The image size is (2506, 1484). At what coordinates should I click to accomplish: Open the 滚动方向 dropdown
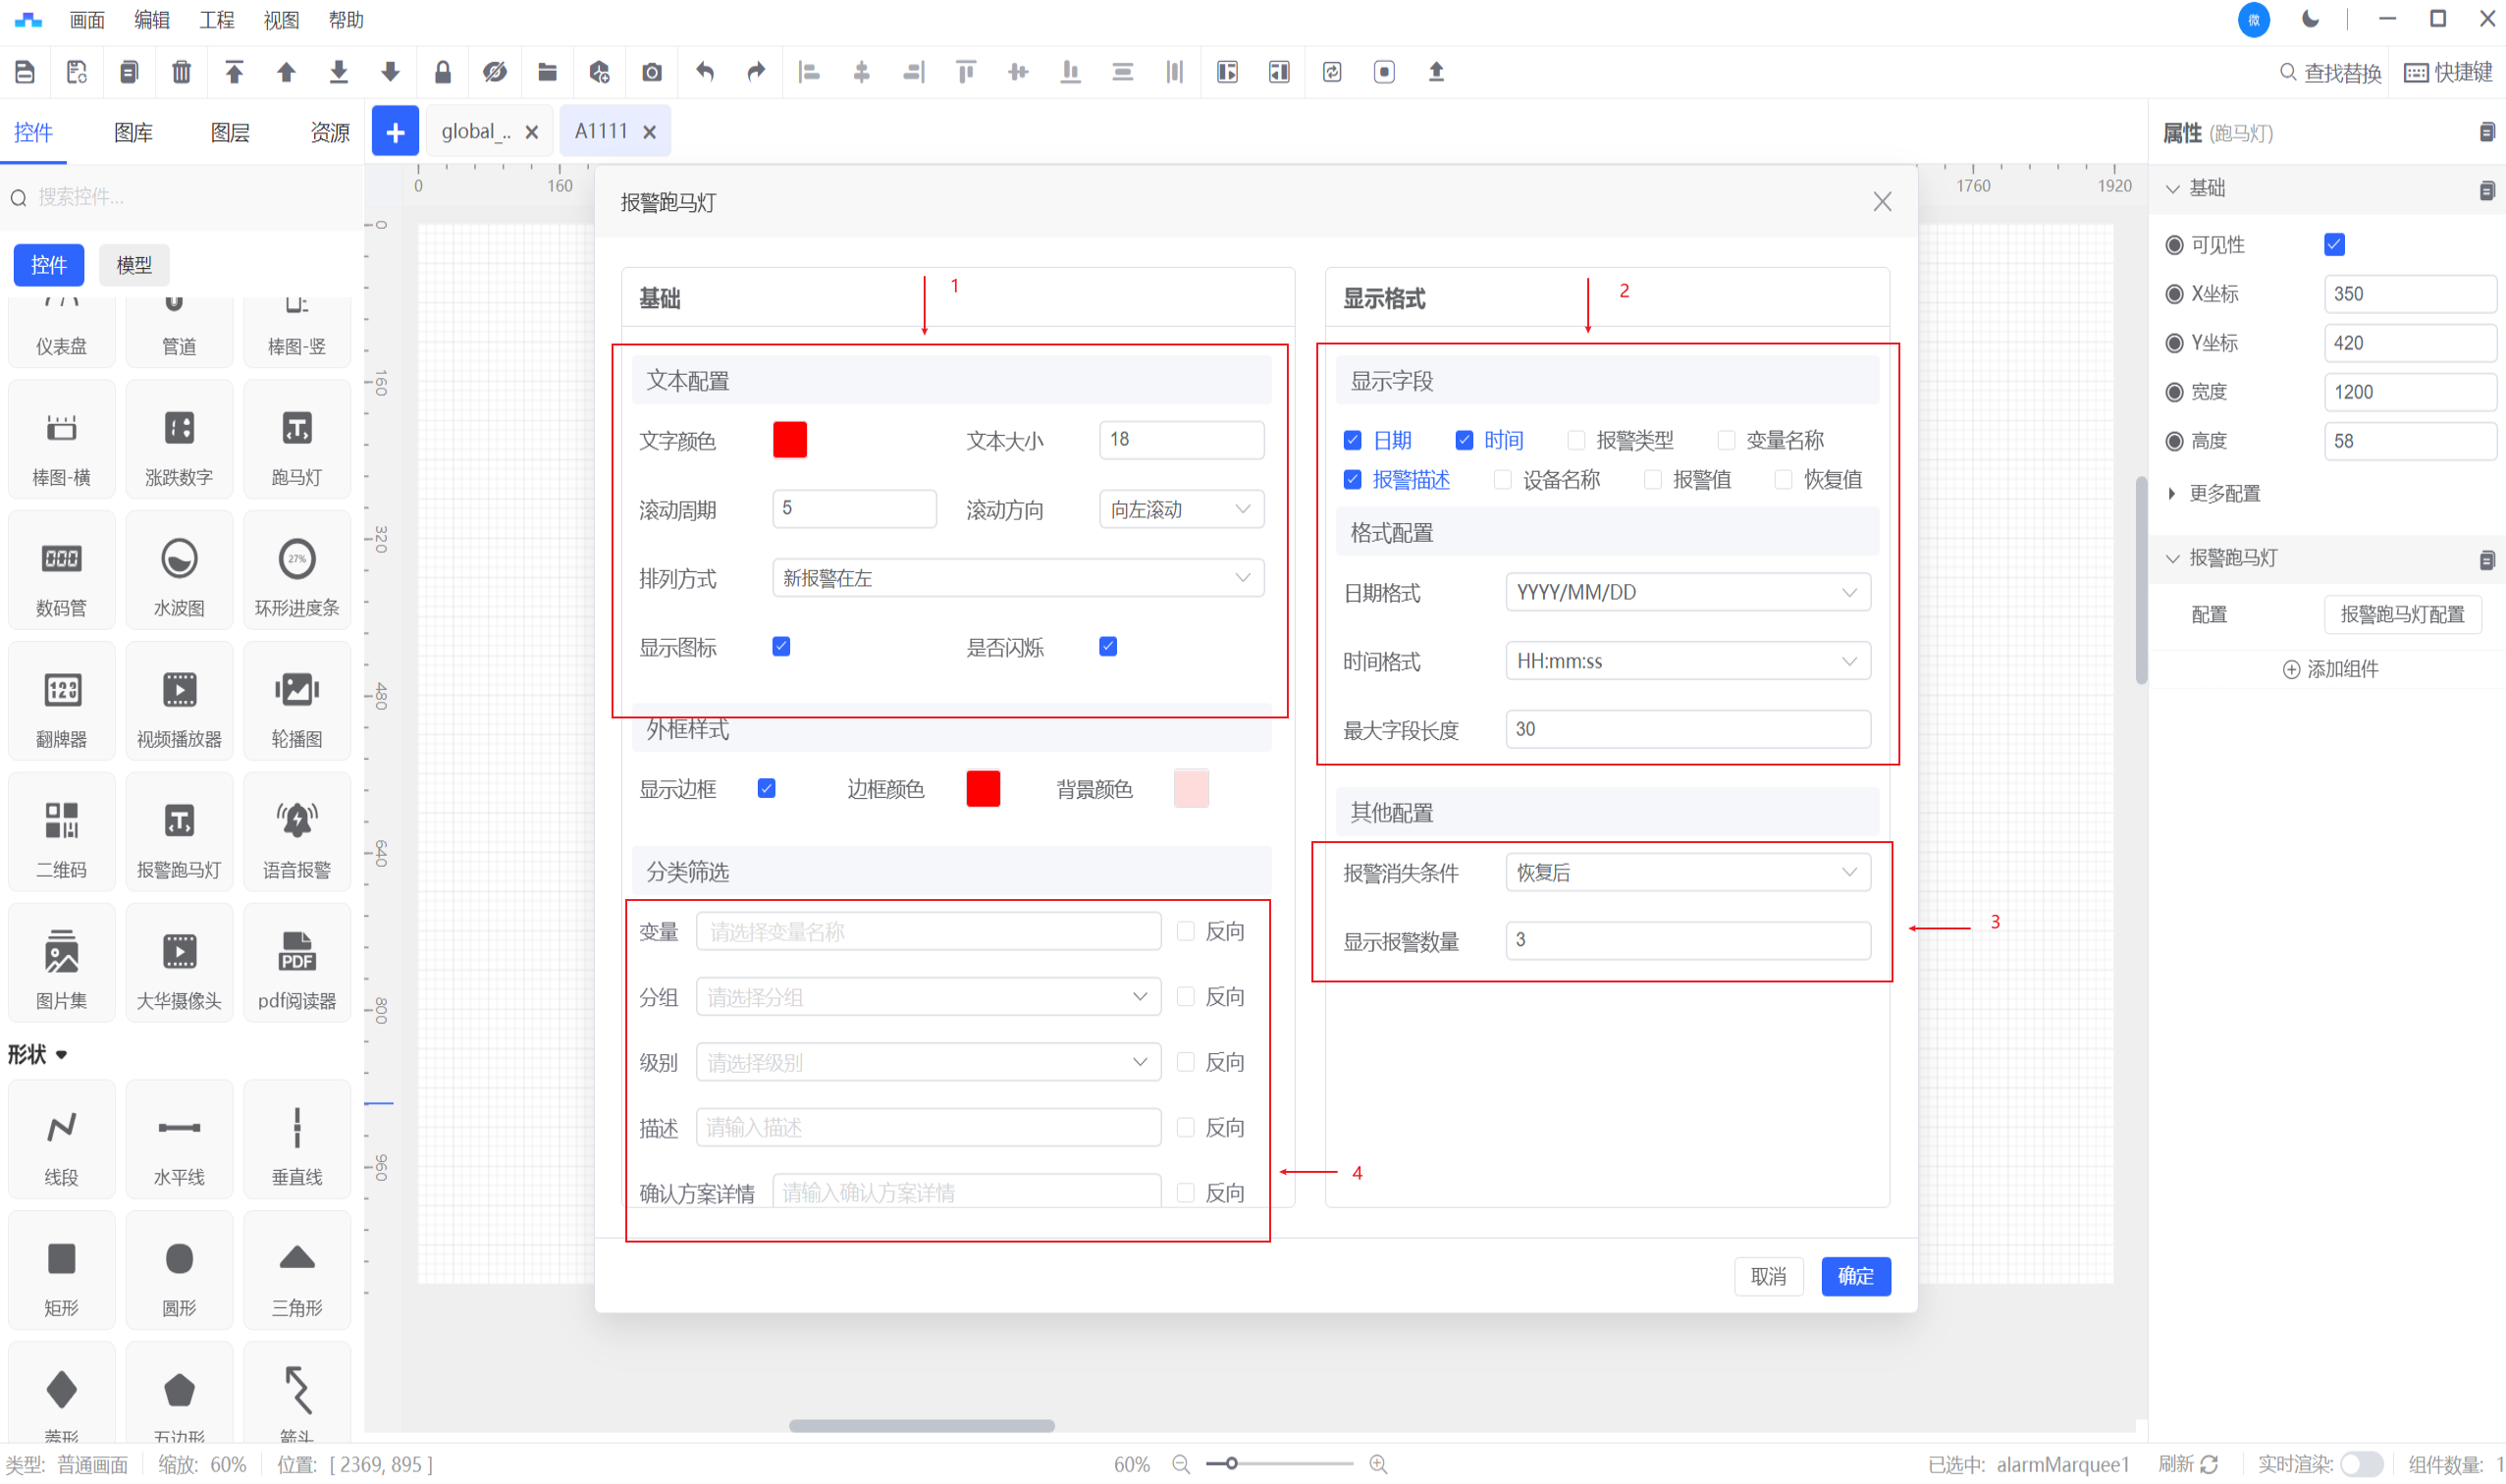click(x=1181, y=509)
